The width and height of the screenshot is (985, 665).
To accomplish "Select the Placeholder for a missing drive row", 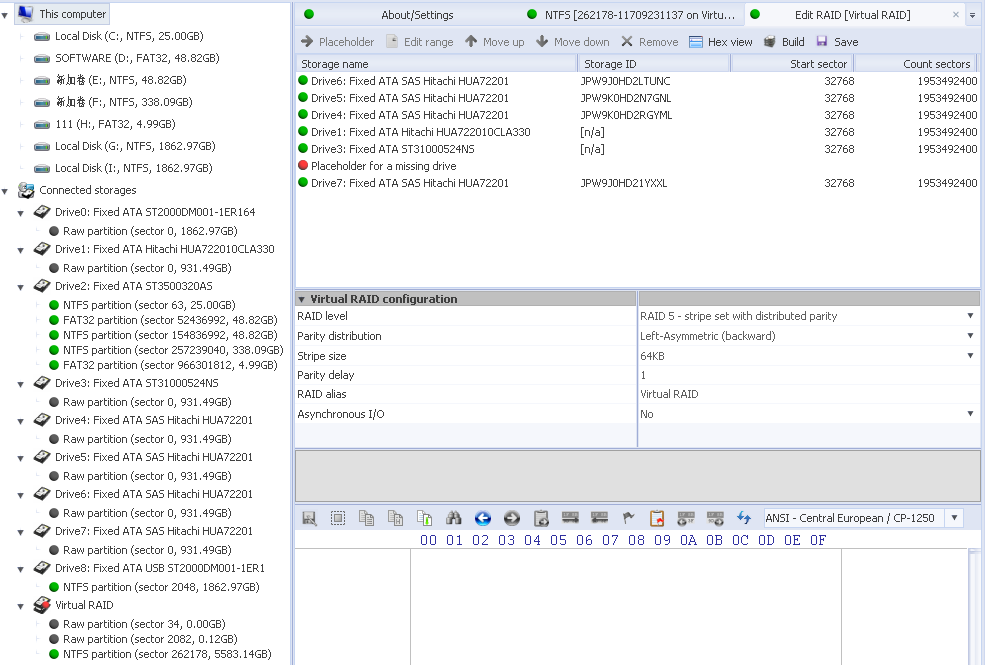I will tap(638, 166).
